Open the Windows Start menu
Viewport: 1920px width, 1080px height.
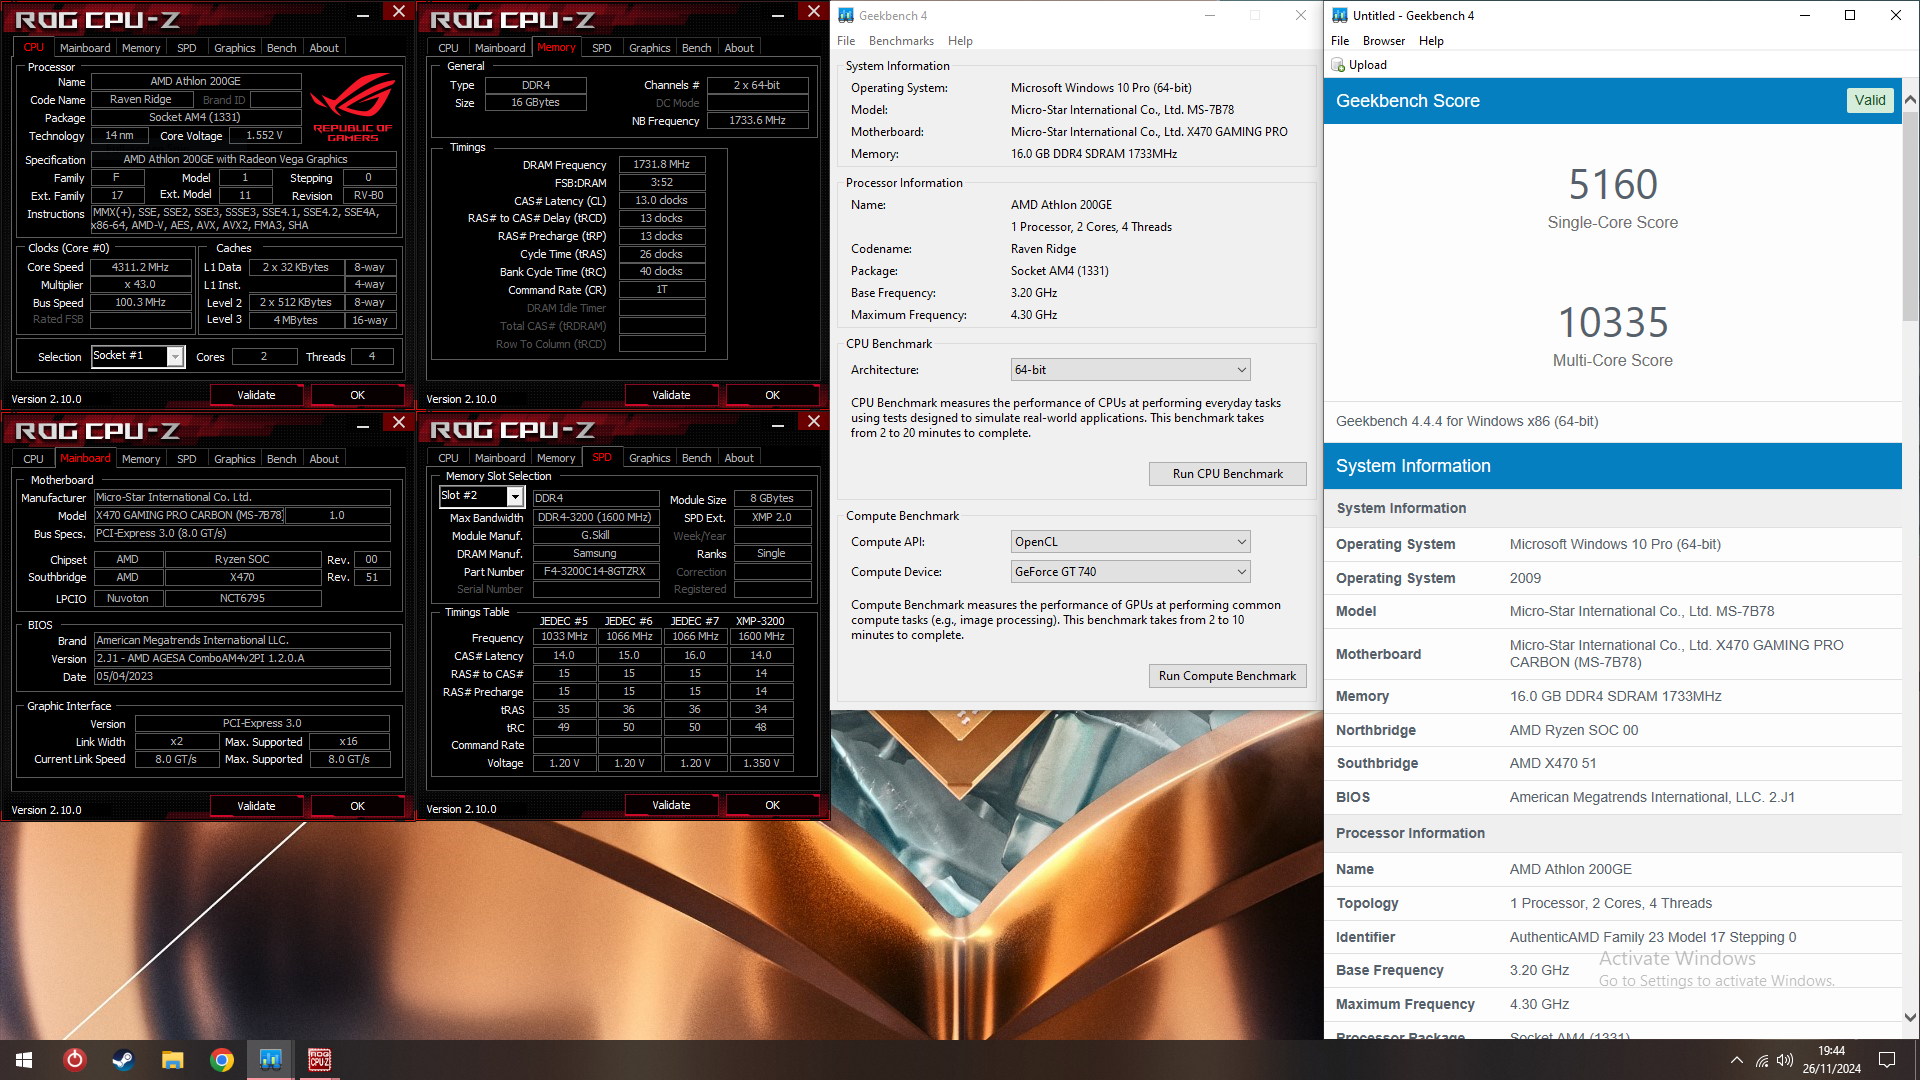(x=24, y=1060)
